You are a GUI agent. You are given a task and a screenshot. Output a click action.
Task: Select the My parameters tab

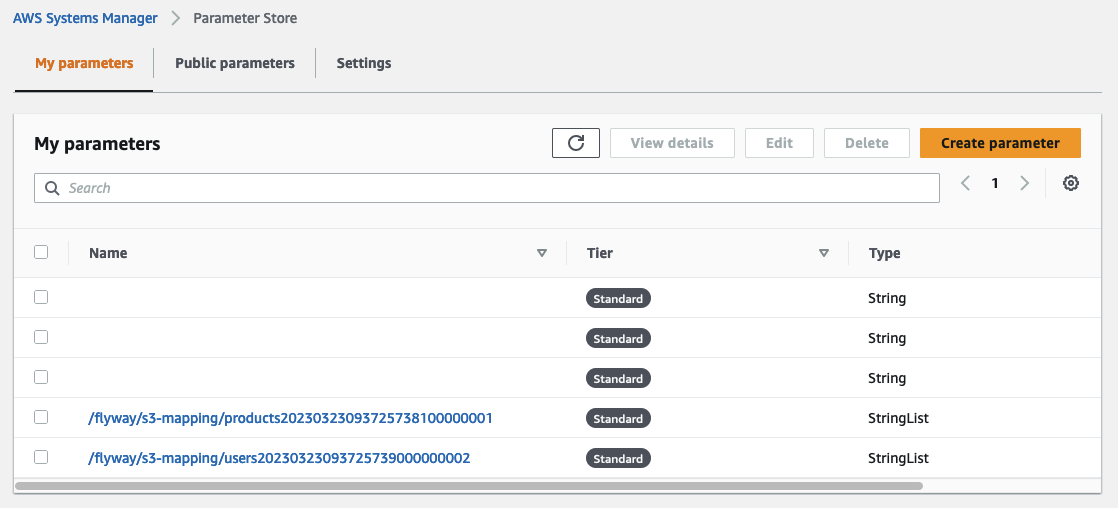point(84,63)
